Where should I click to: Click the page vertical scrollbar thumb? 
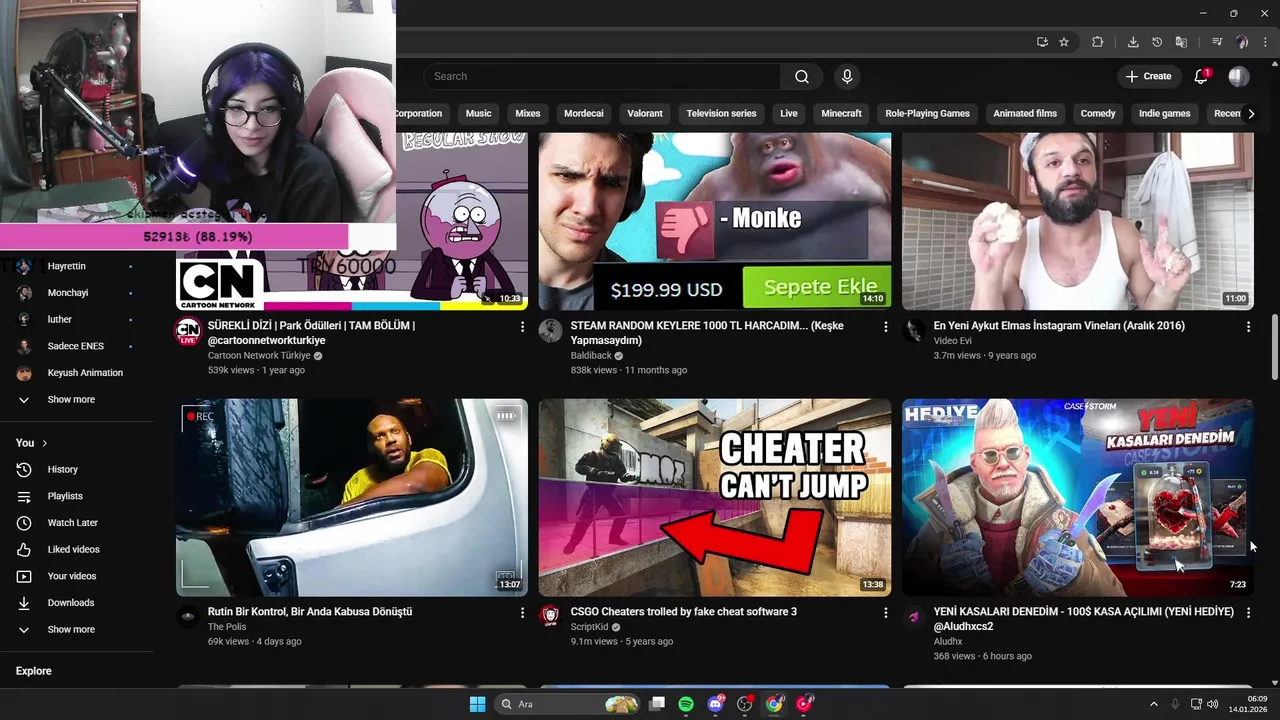(x=1274, y=347)
